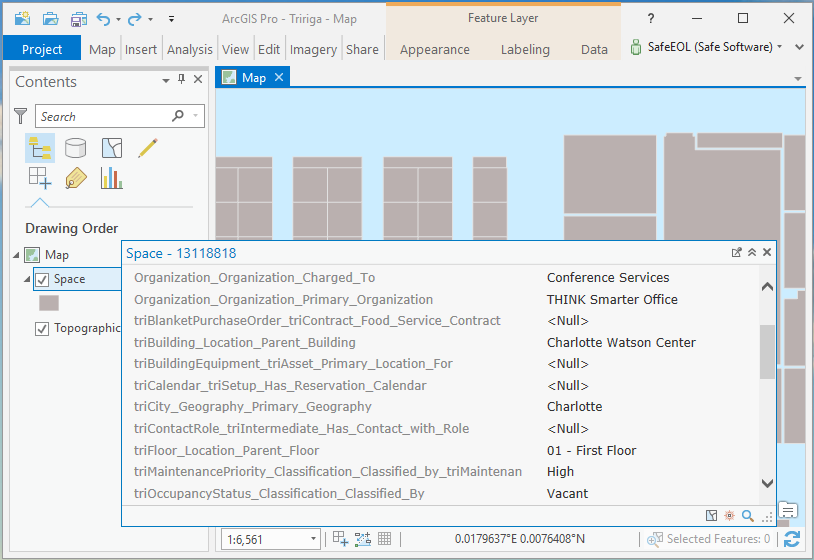Uncheck the Space layer visibility checkbox
This screenshot has height=560, width=814.
pos(42,279)
